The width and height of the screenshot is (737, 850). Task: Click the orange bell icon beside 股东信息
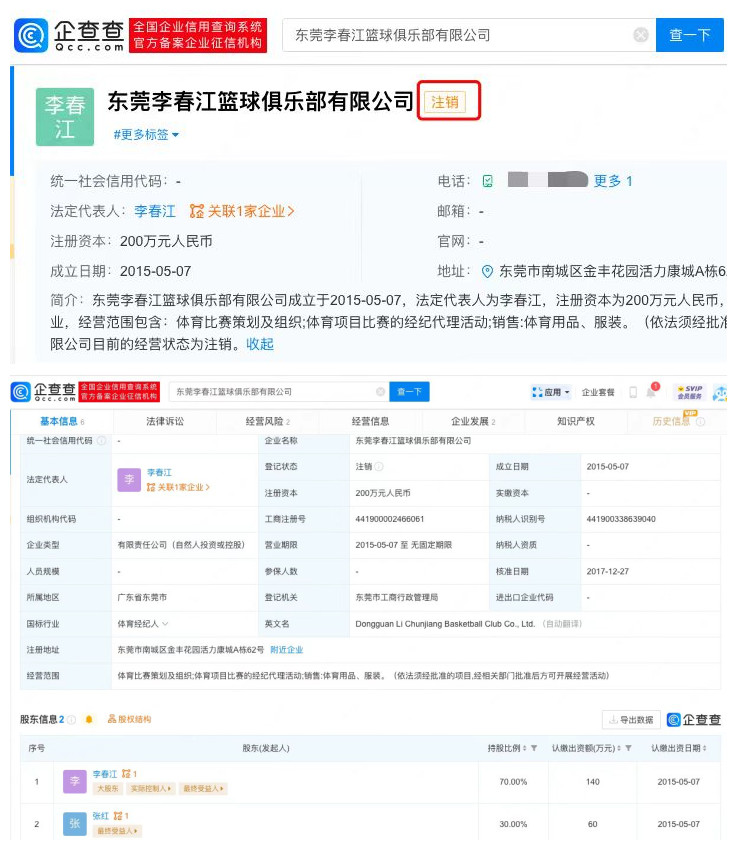point(89,719)
